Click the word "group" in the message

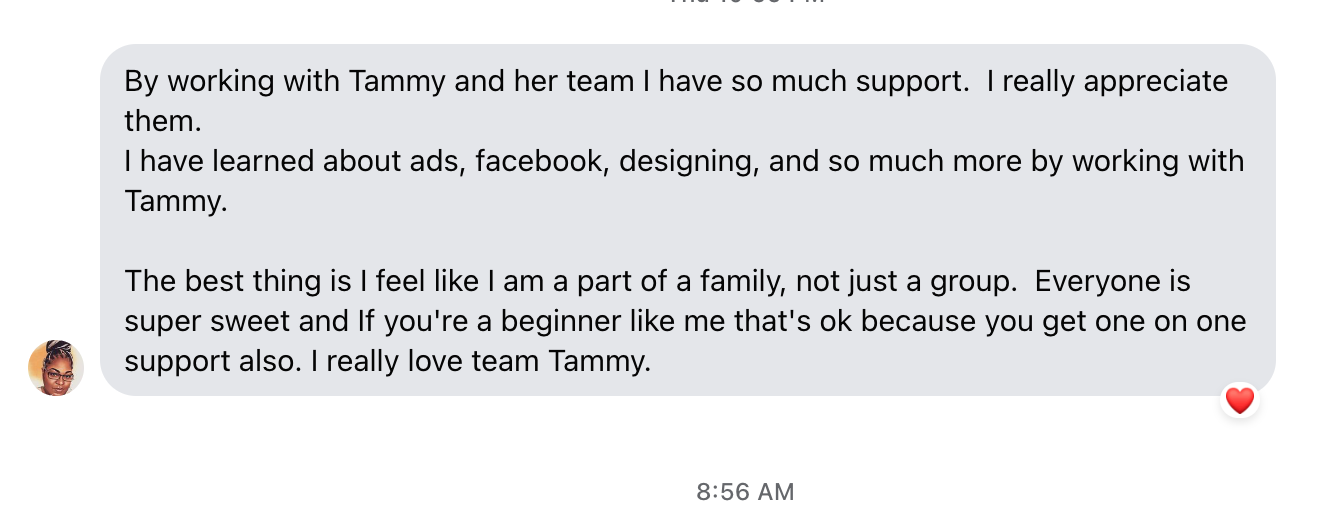click(x=967, y=281)
